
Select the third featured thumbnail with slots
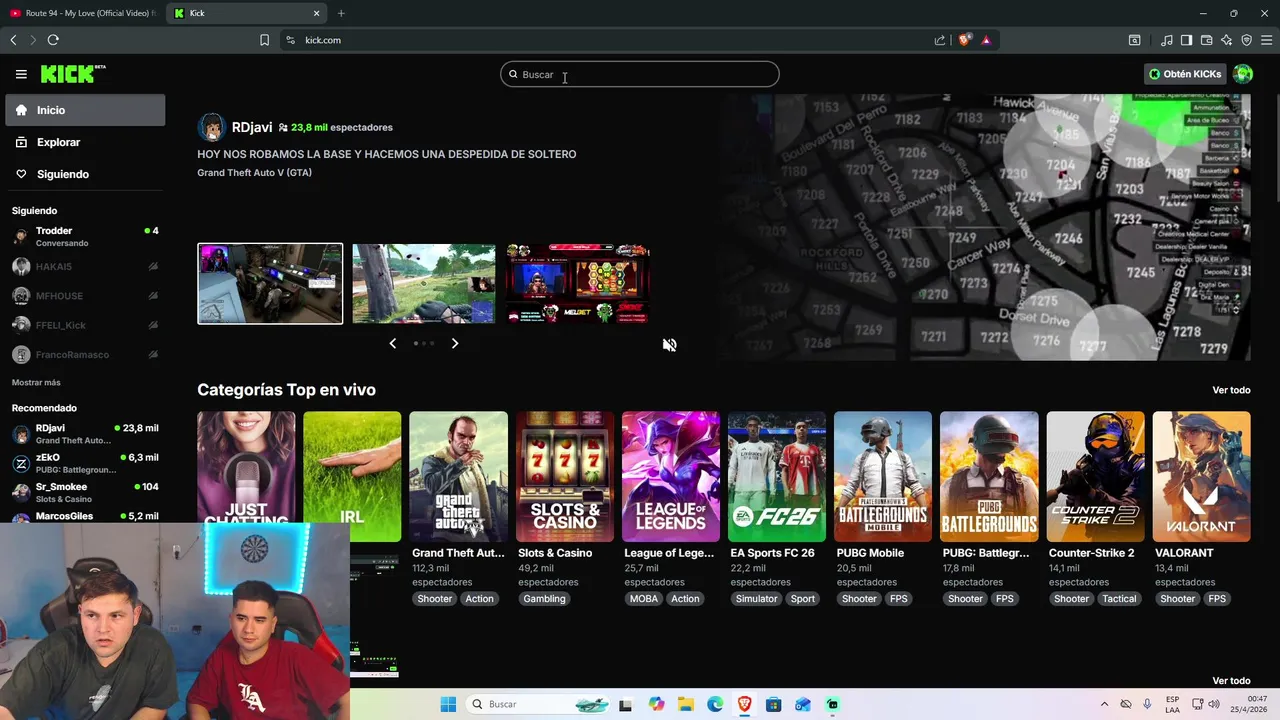click(578, 284)
